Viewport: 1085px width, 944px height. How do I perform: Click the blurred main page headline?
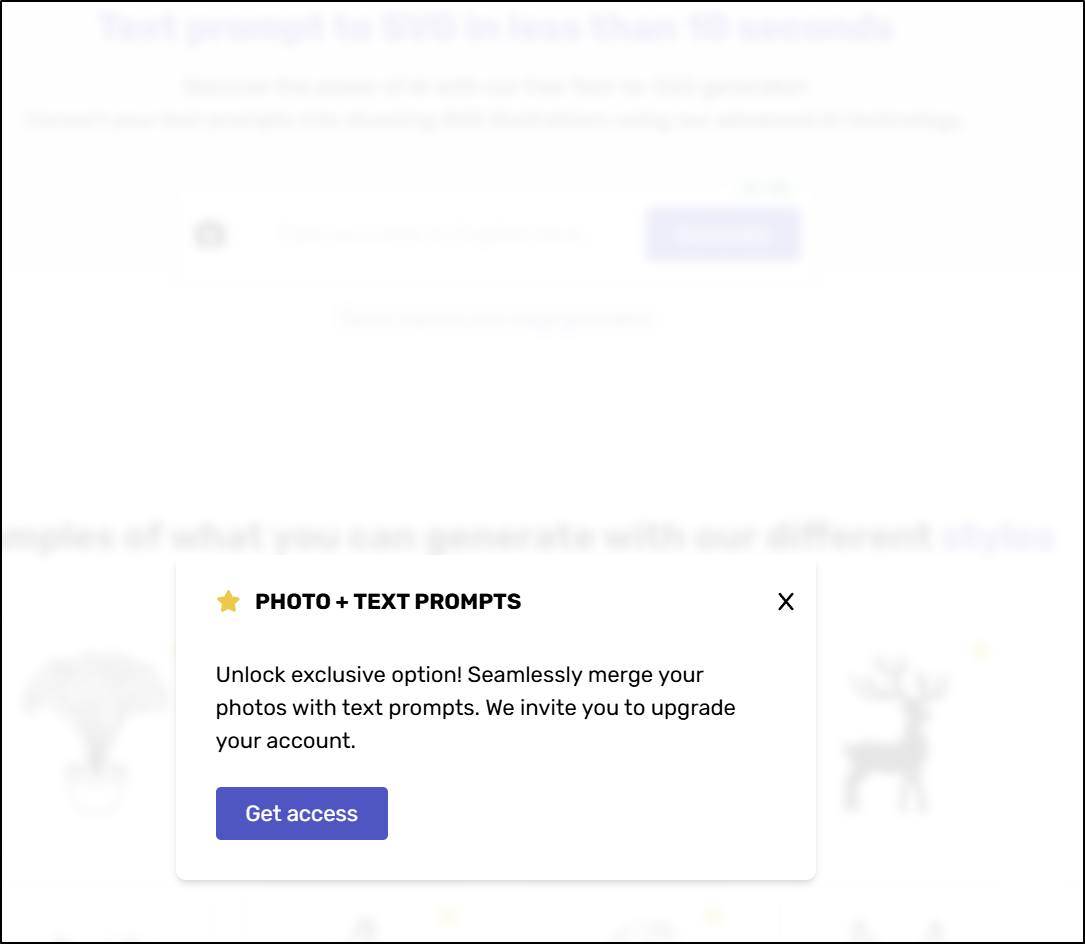[497, 29]
